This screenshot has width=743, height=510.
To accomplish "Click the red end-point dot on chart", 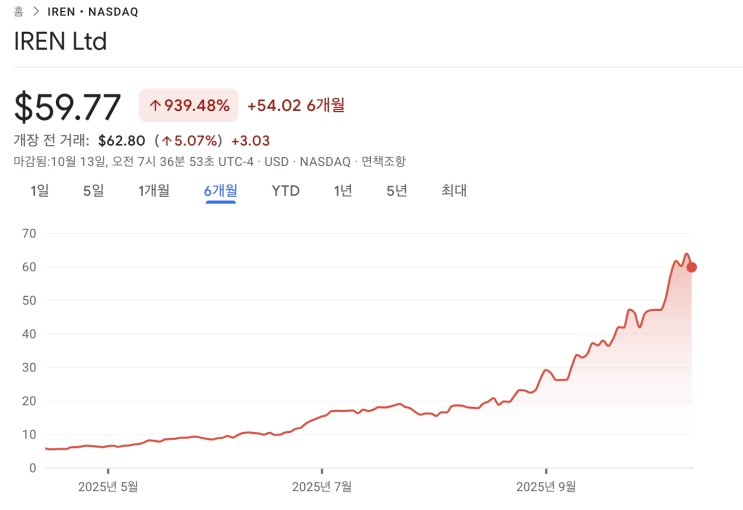I will click(x=691, y=267).
